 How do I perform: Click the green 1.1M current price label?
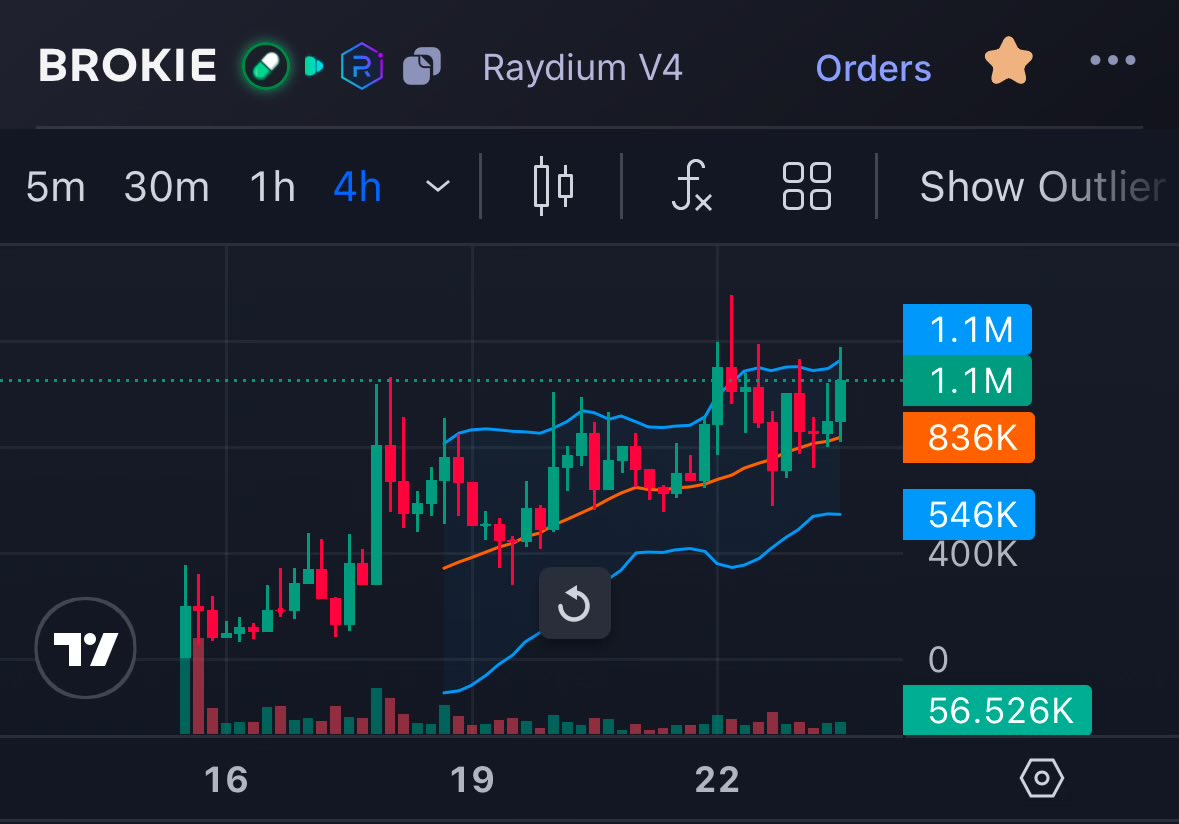[967, 380]
